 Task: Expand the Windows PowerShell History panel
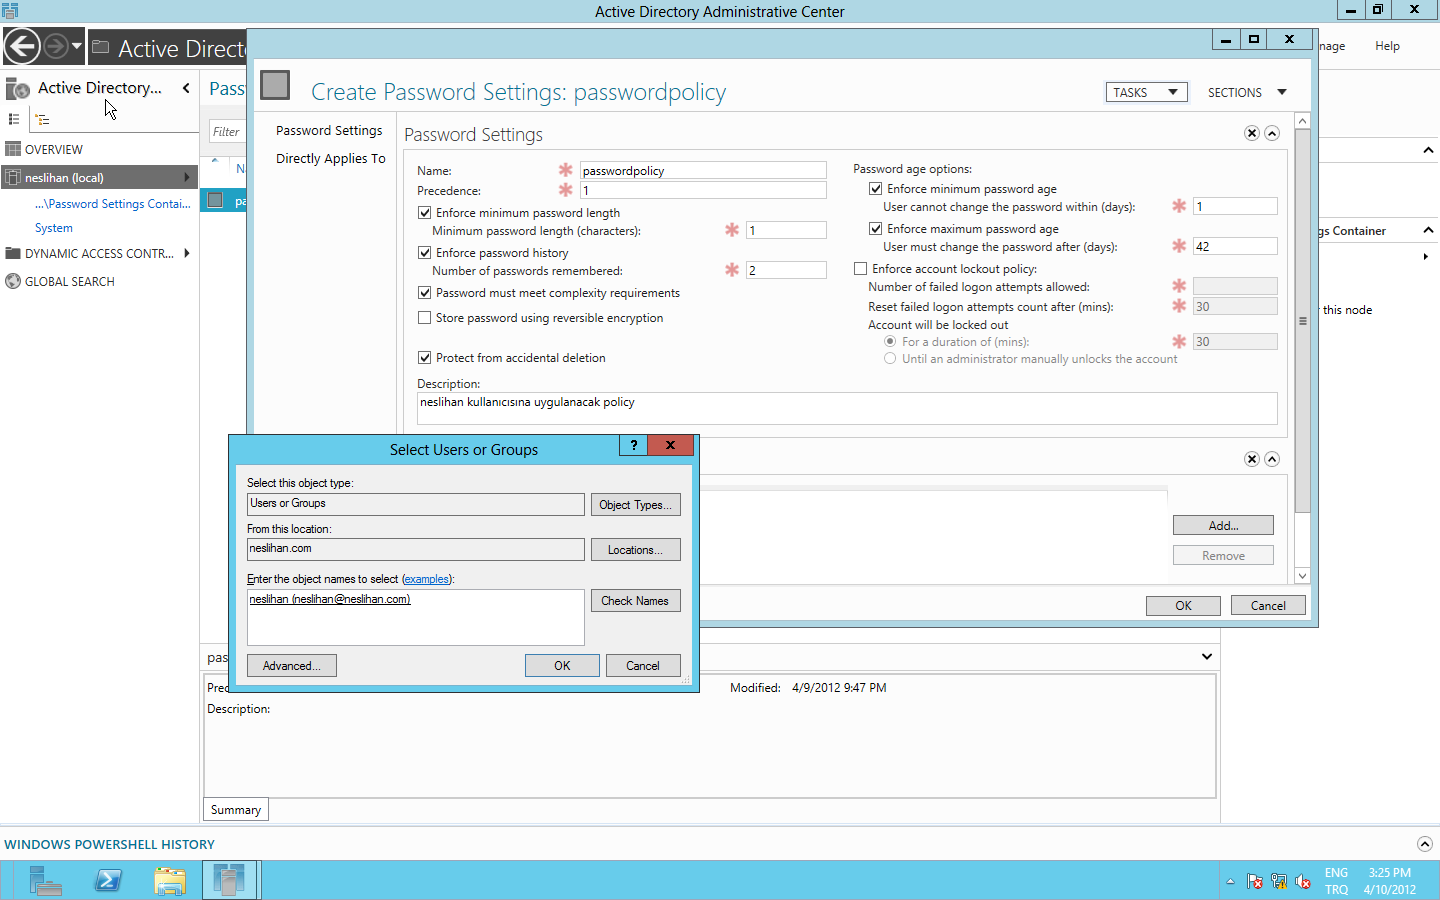[1425, 844]
